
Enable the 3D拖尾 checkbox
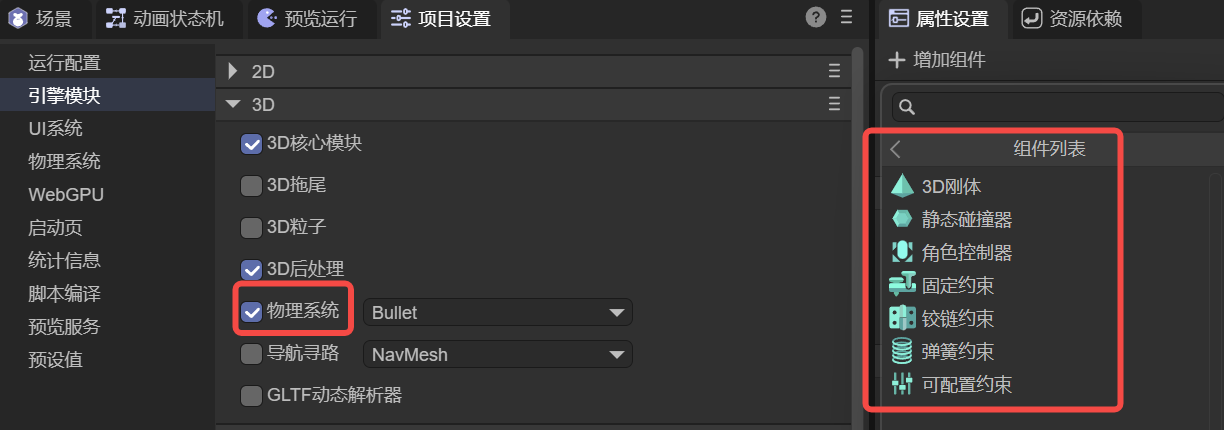tap(252, 186)
